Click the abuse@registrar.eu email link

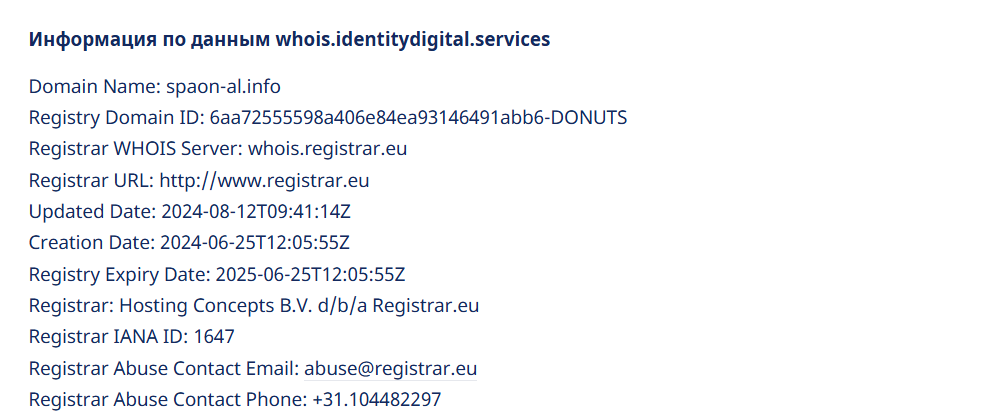click(390, 368)
